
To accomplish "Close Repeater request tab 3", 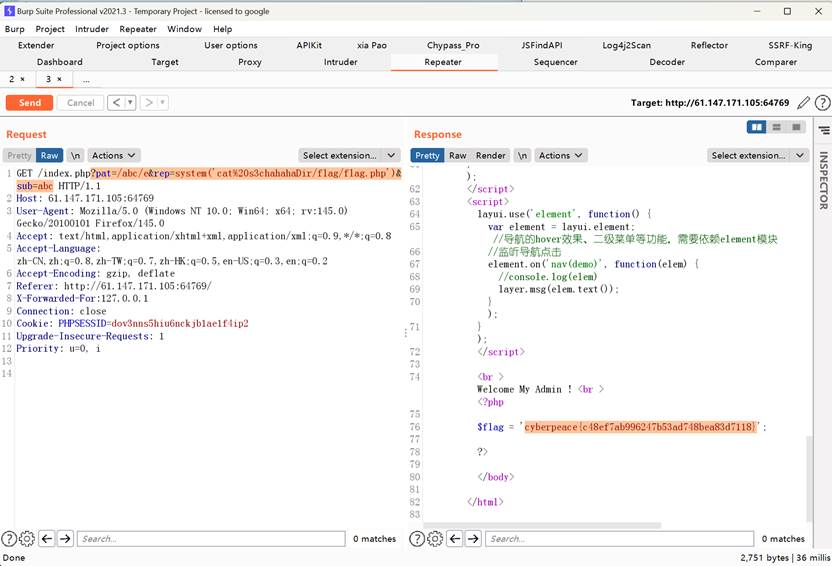I will pos(59,79).
